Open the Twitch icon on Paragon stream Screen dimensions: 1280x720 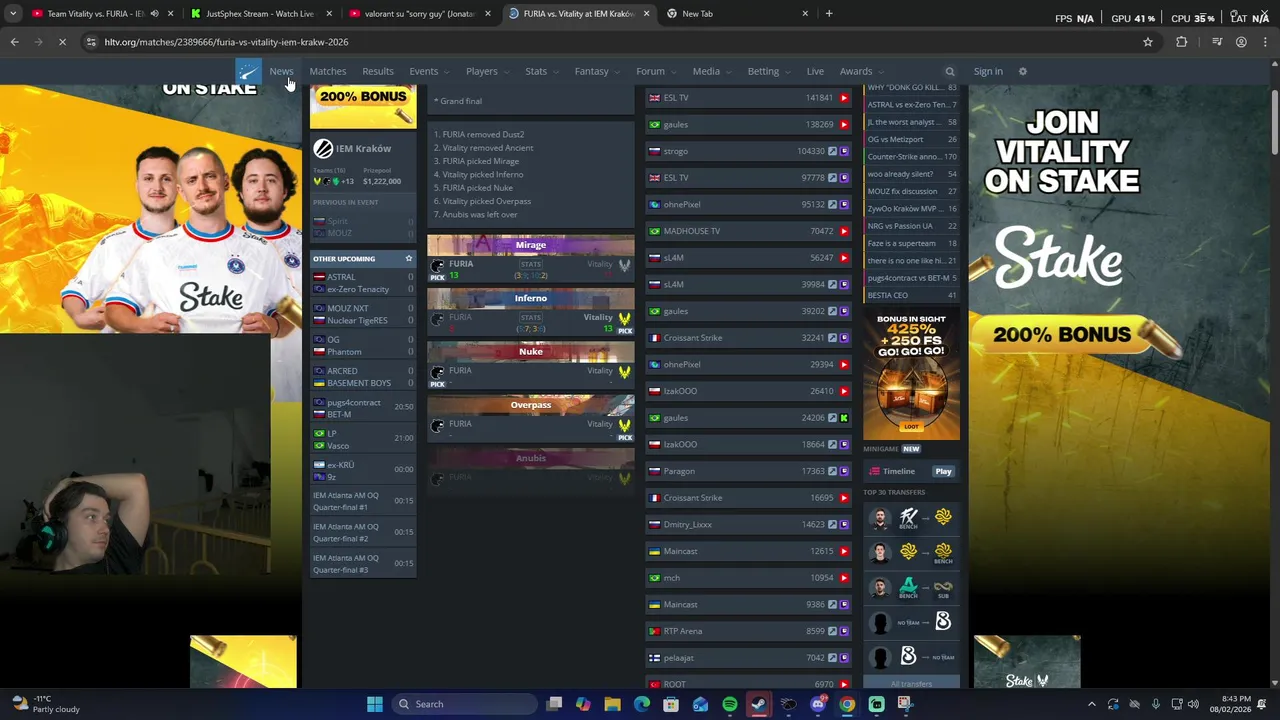click(844, 471)
